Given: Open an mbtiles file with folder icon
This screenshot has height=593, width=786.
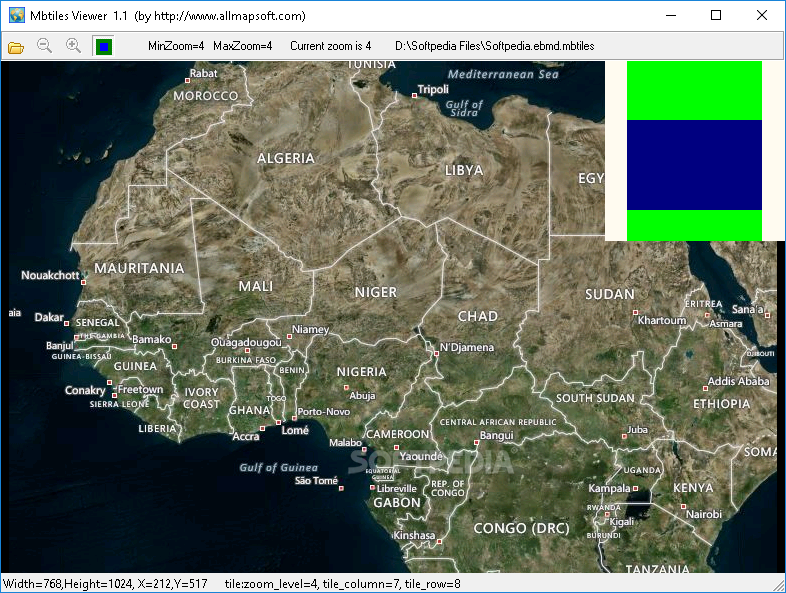Looking at the screenshot, I should pyautogui.click(x=16, y=47).
